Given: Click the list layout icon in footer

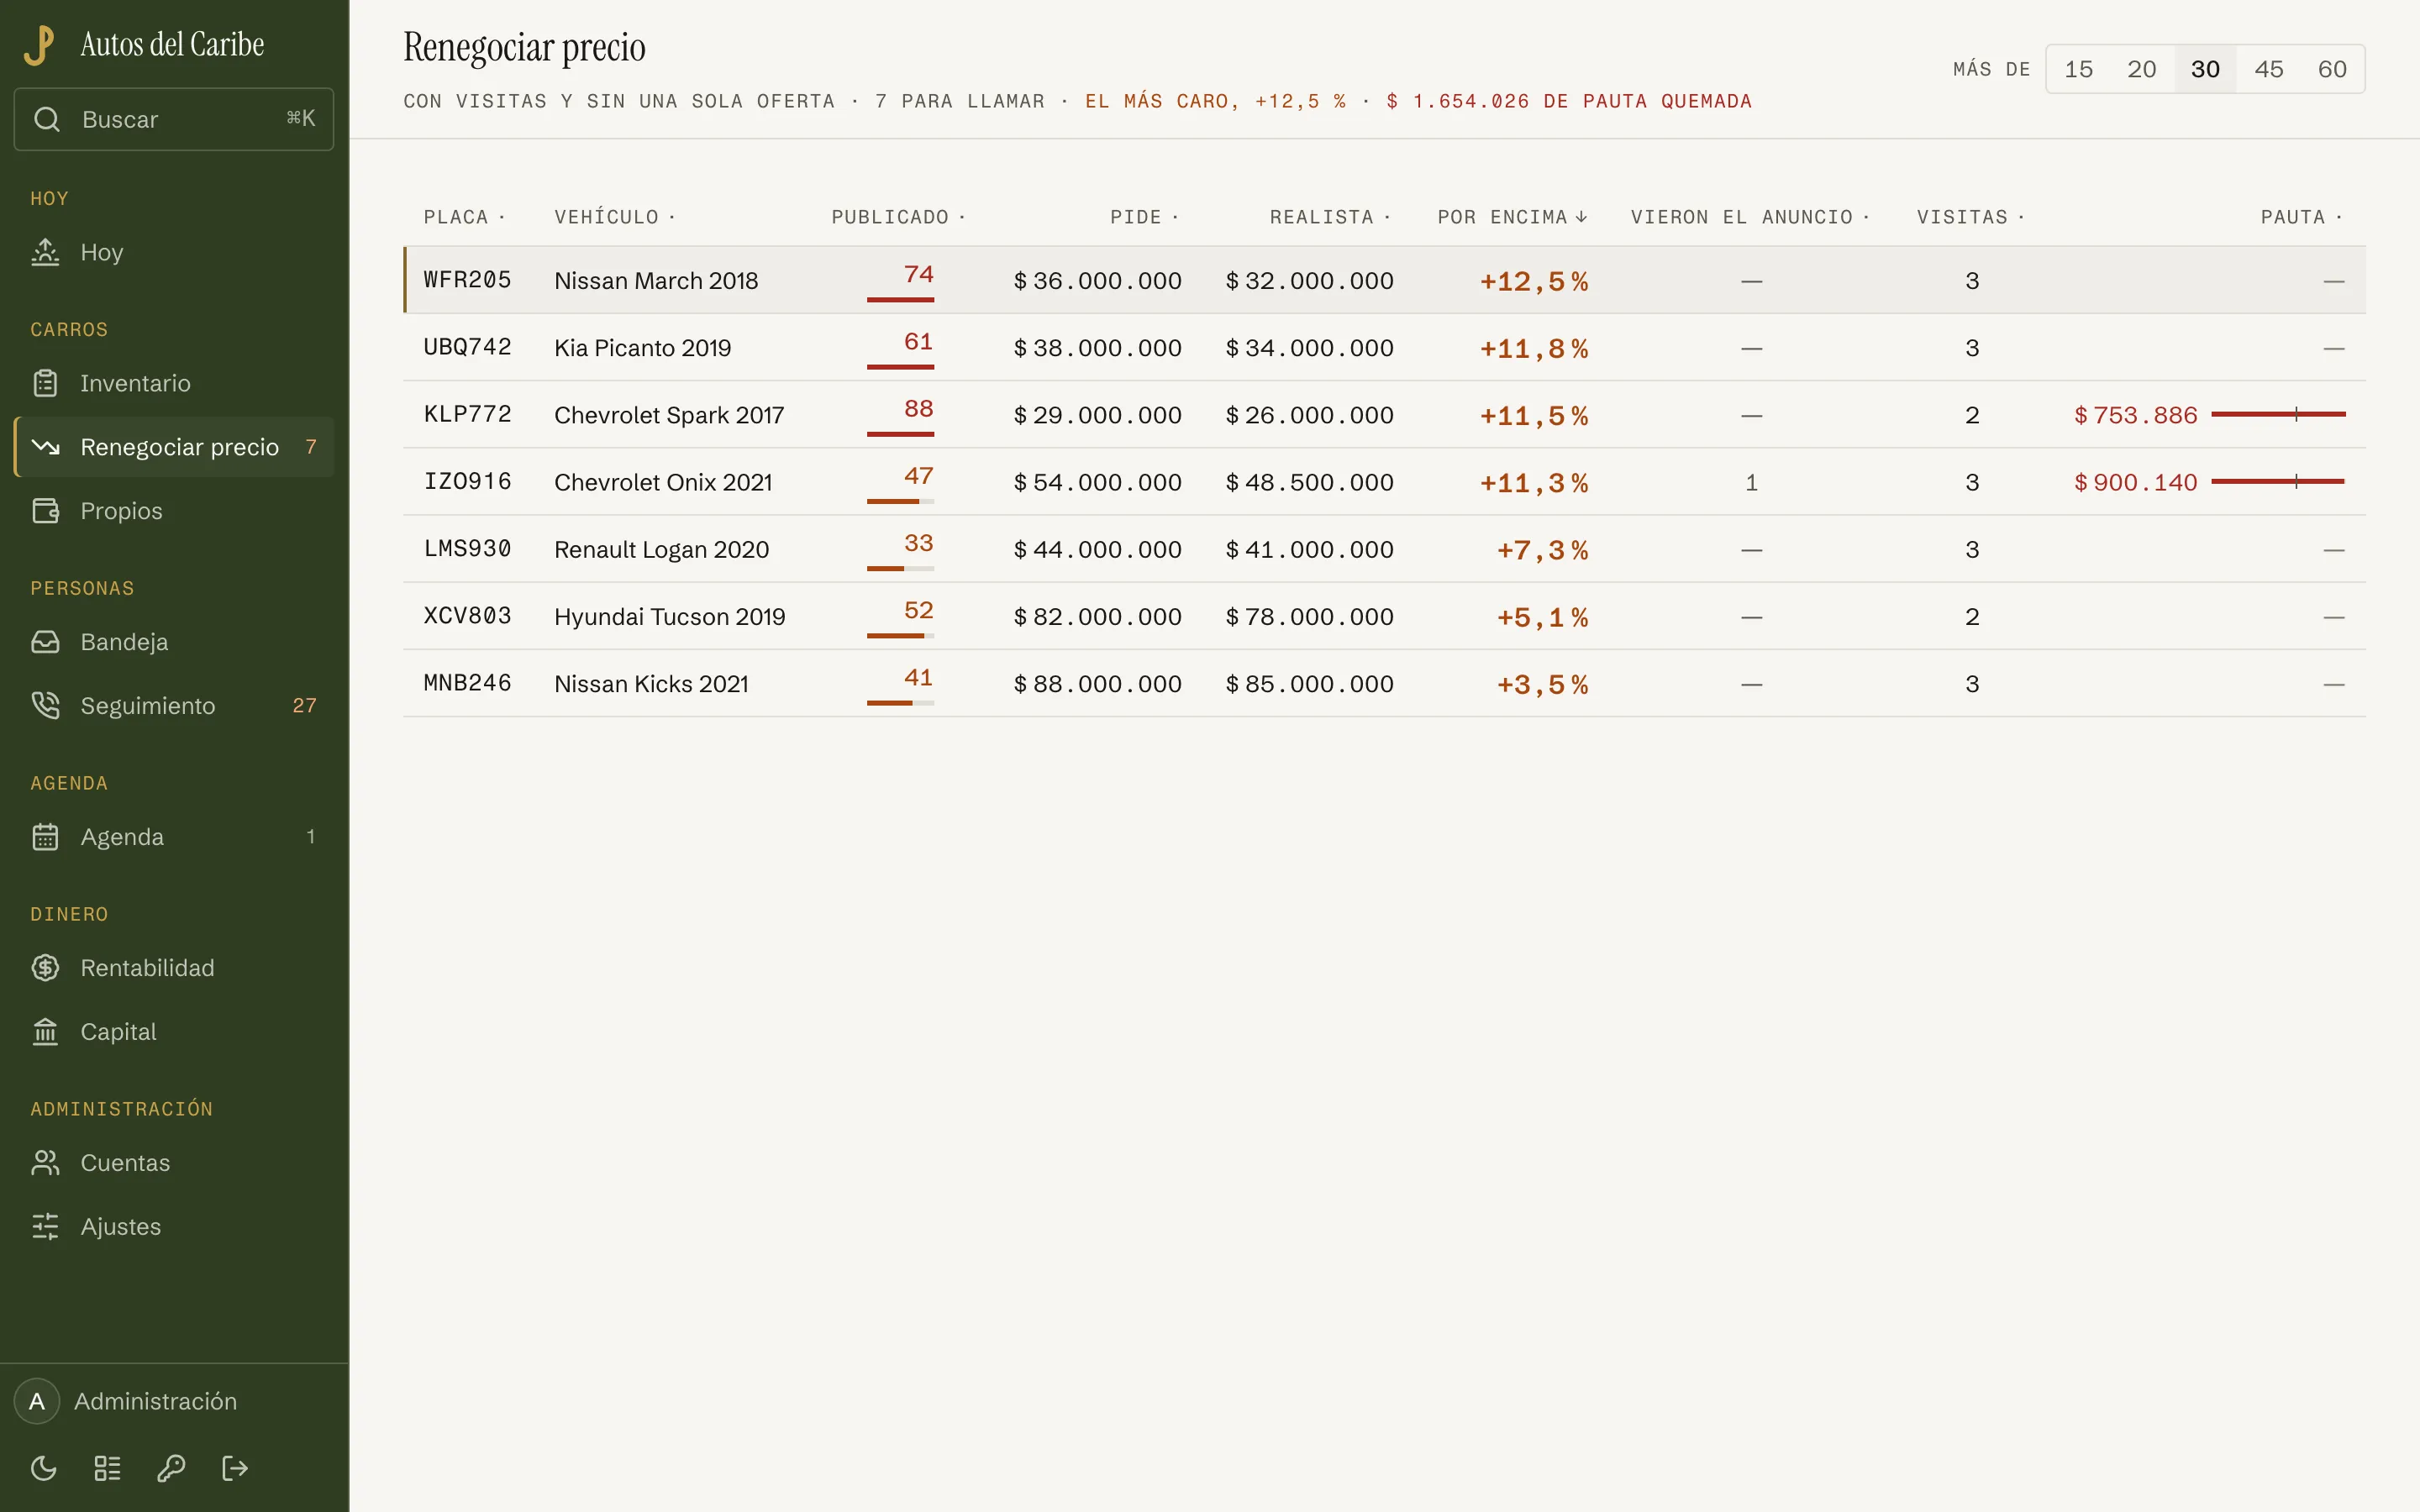Looking at the screenshot, I should point(107,1468).
